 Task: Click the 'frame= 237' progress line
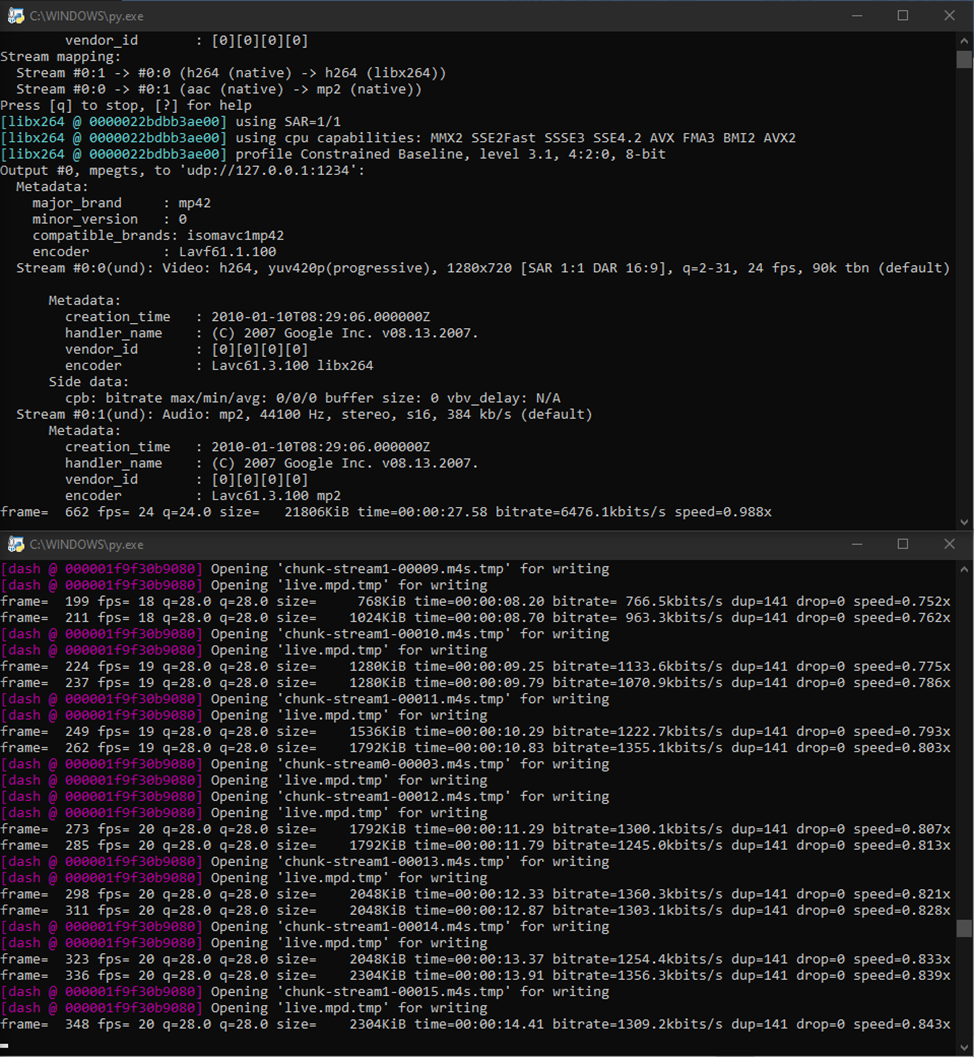475,682
